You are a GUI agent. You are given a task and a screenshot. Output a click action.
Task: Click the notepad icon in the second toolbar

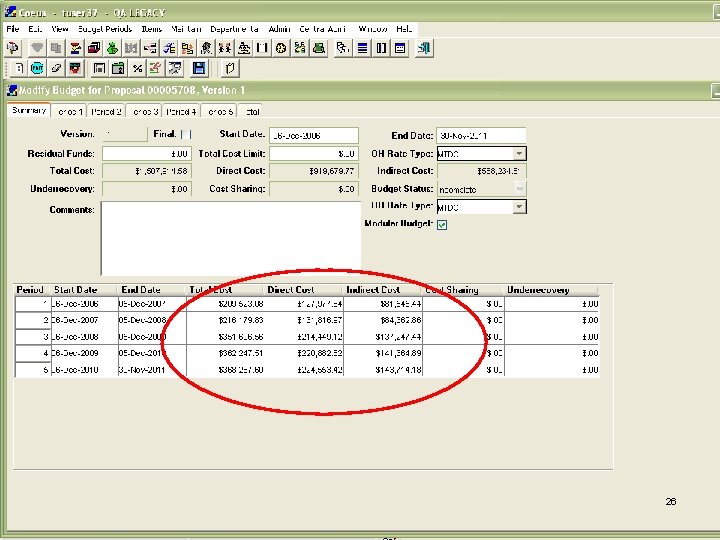[230, 68]
